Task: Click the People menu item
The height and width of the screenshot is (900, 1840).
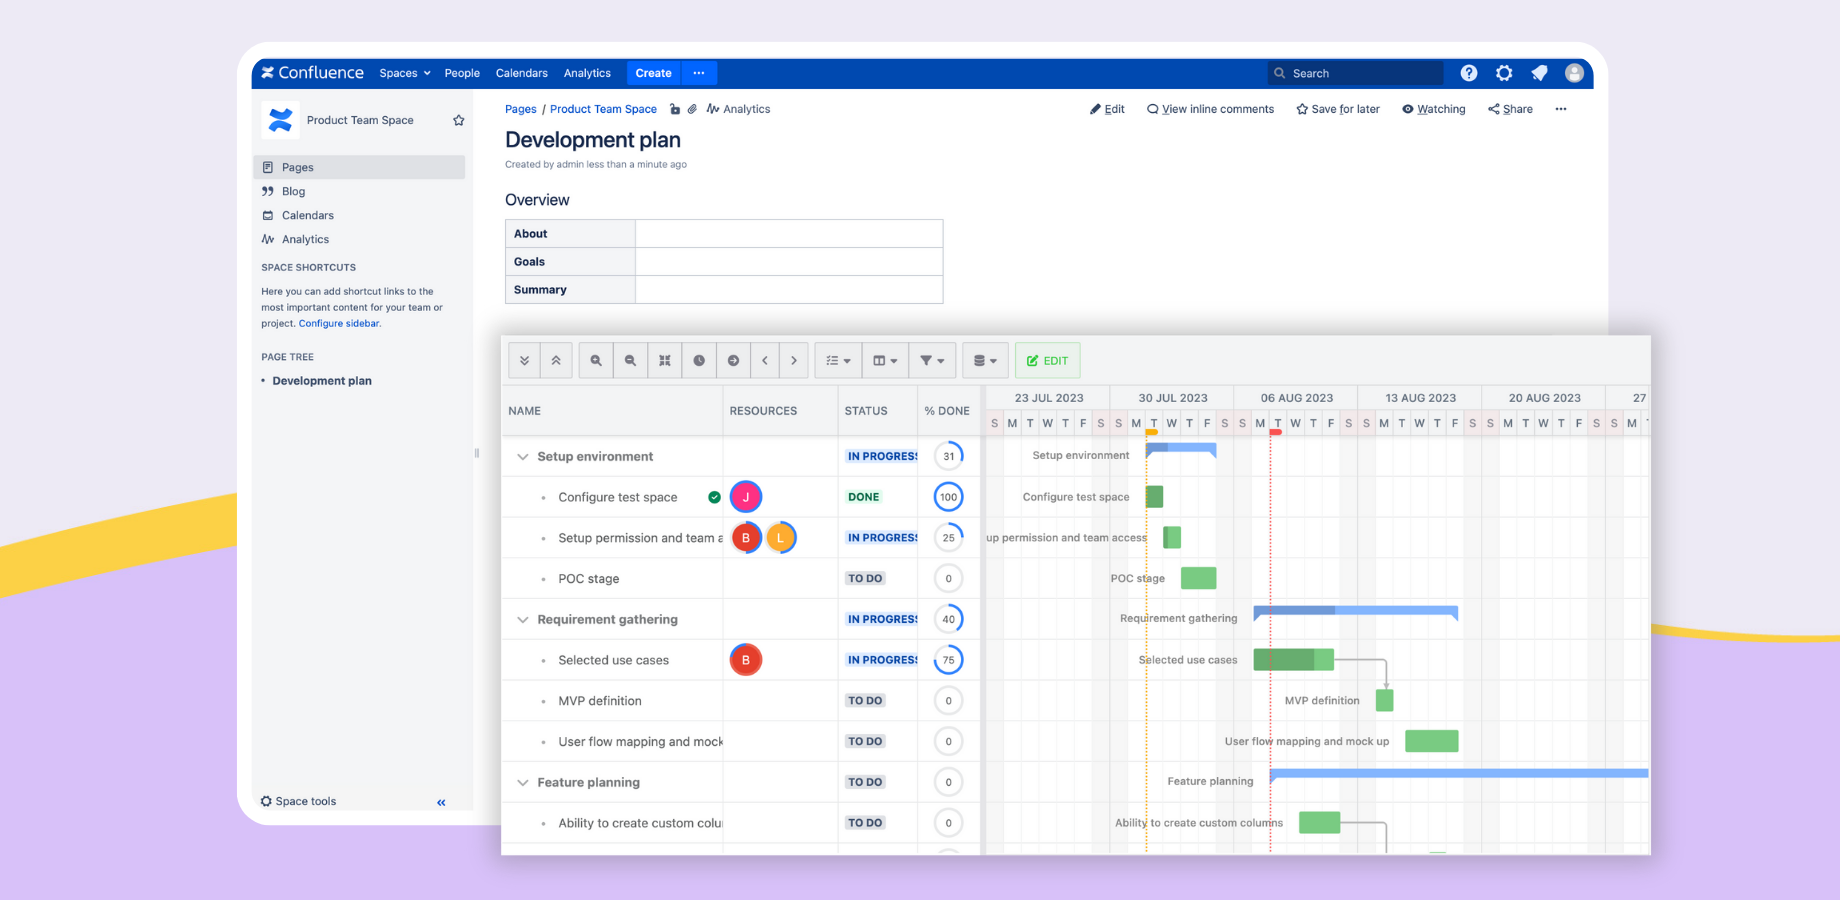Action: (x=461, y=73)
